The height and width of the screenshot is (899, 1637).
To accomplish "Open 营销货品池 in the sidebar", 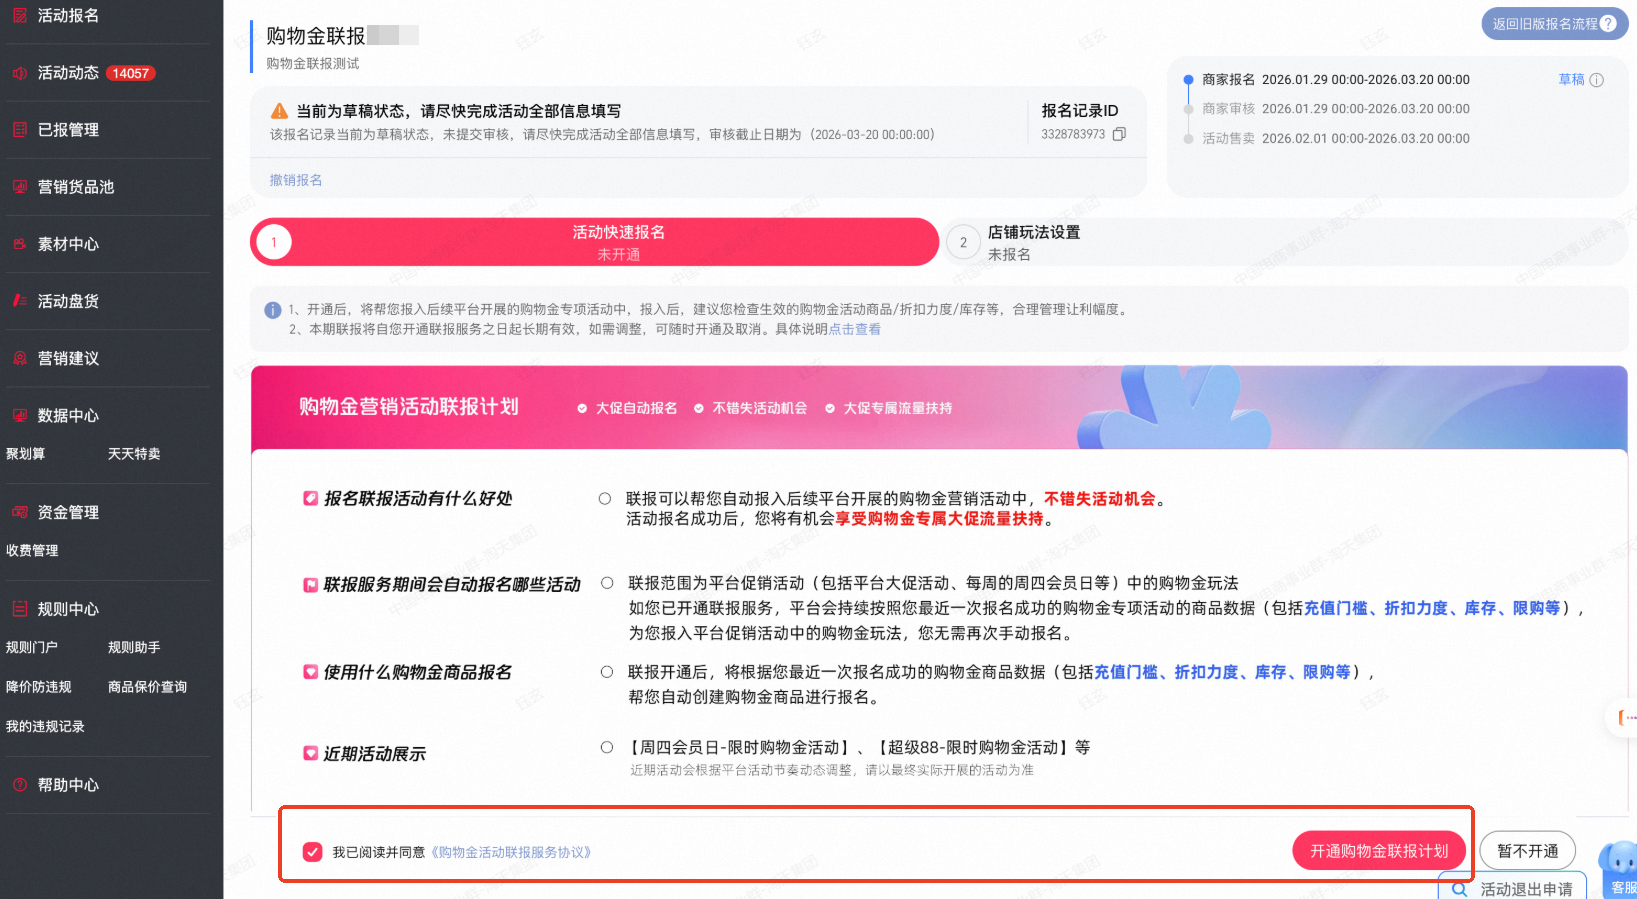I will pos(76,186).
